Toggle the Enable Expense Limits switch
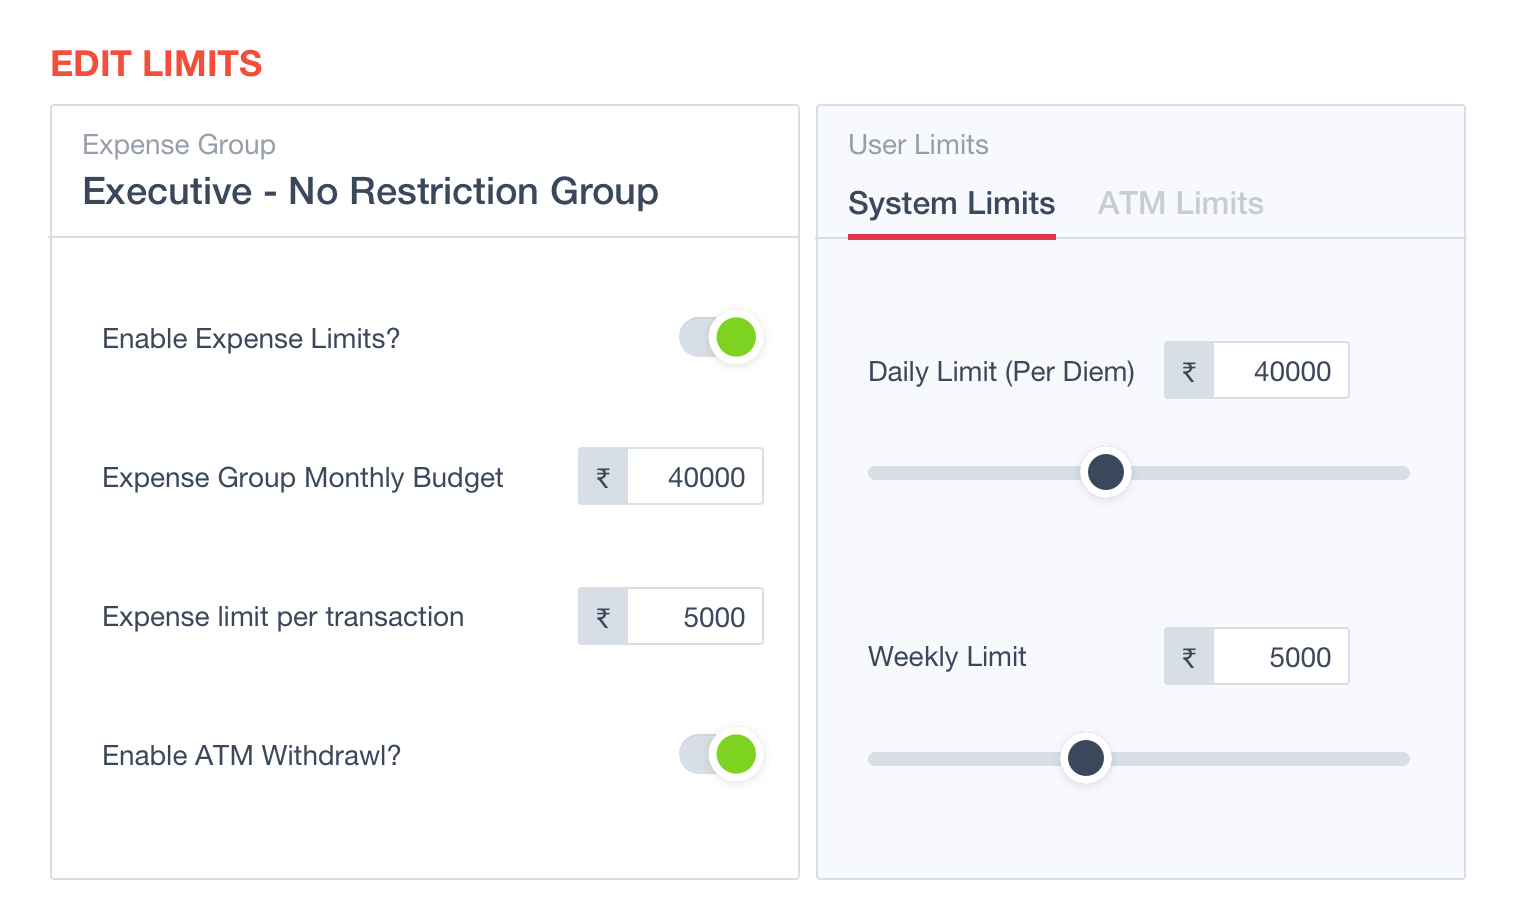The image size is (1514, 920). 721,338
